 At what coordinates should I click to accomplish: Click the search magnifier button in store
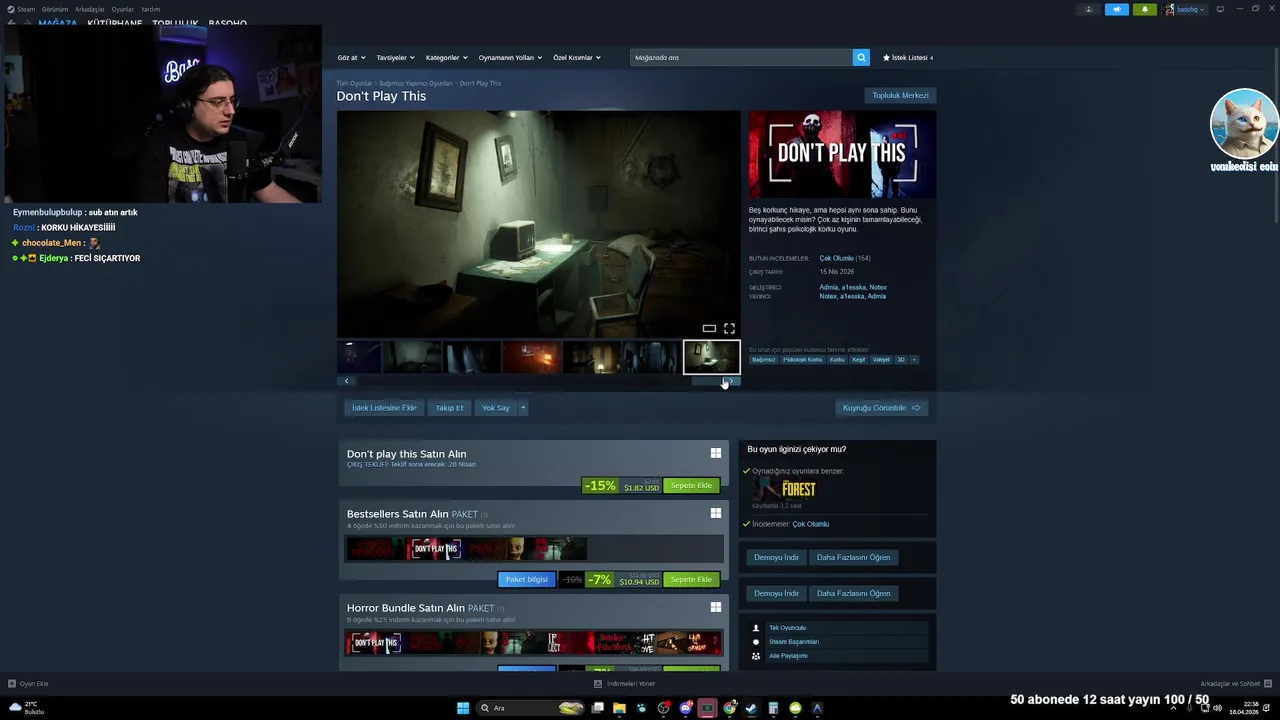(861, 58)
